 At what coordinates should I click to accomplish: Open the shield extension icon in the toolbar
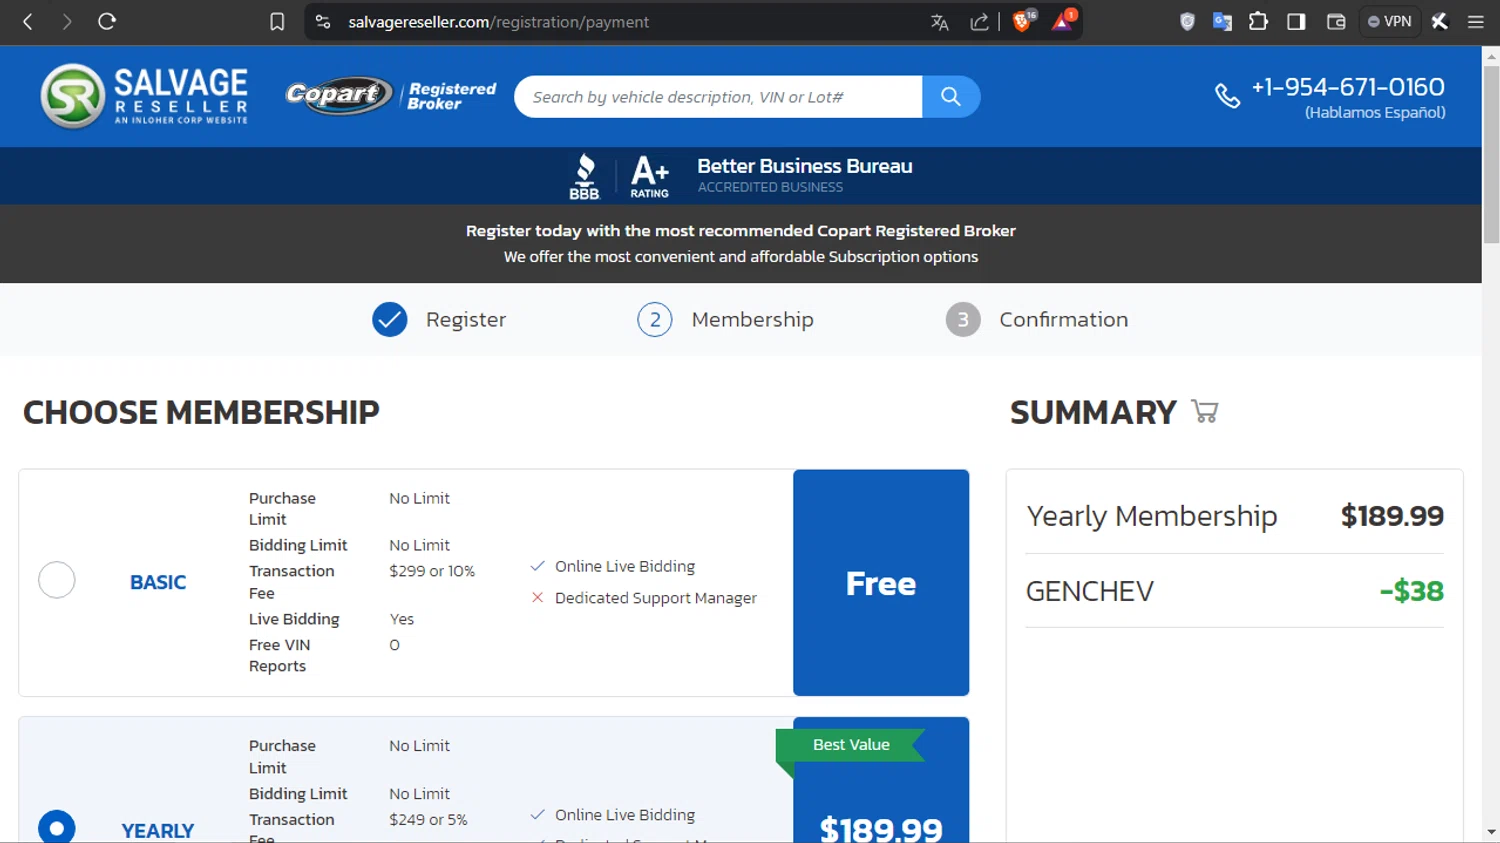(1187, 21)
